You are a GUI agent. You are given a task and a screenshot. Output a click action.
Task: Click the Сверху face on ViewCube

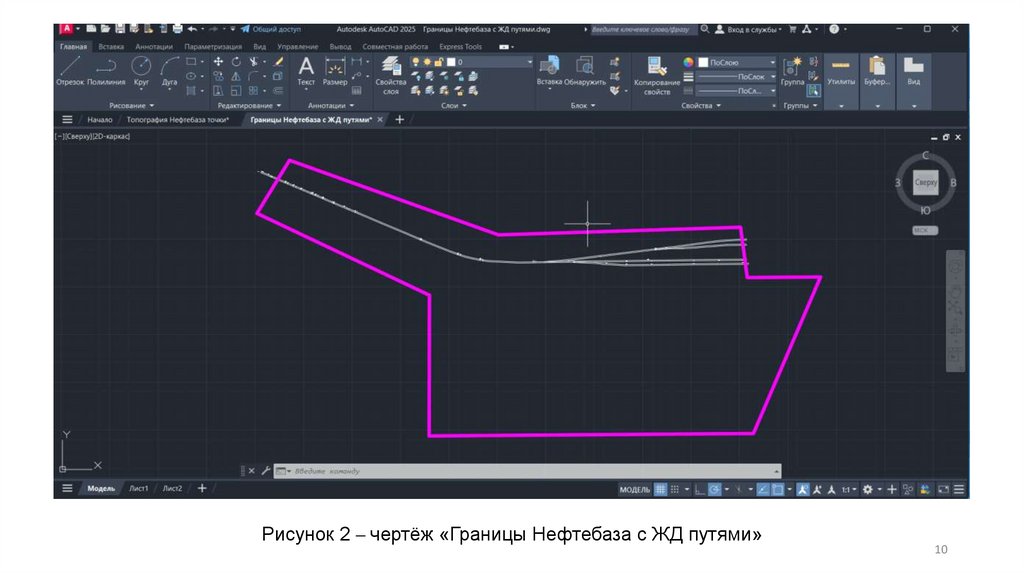925,182
